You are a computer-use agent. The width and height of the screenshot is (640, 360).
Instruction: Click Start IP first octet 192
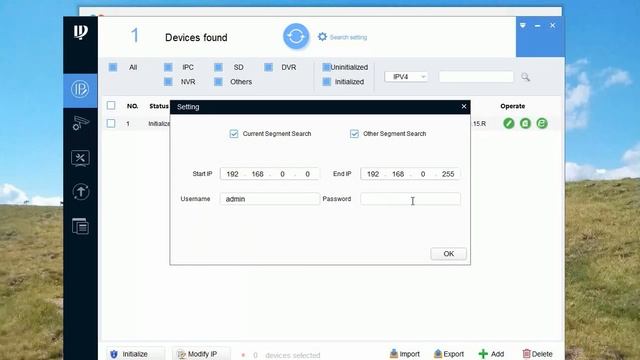click(x=232, y=174)
